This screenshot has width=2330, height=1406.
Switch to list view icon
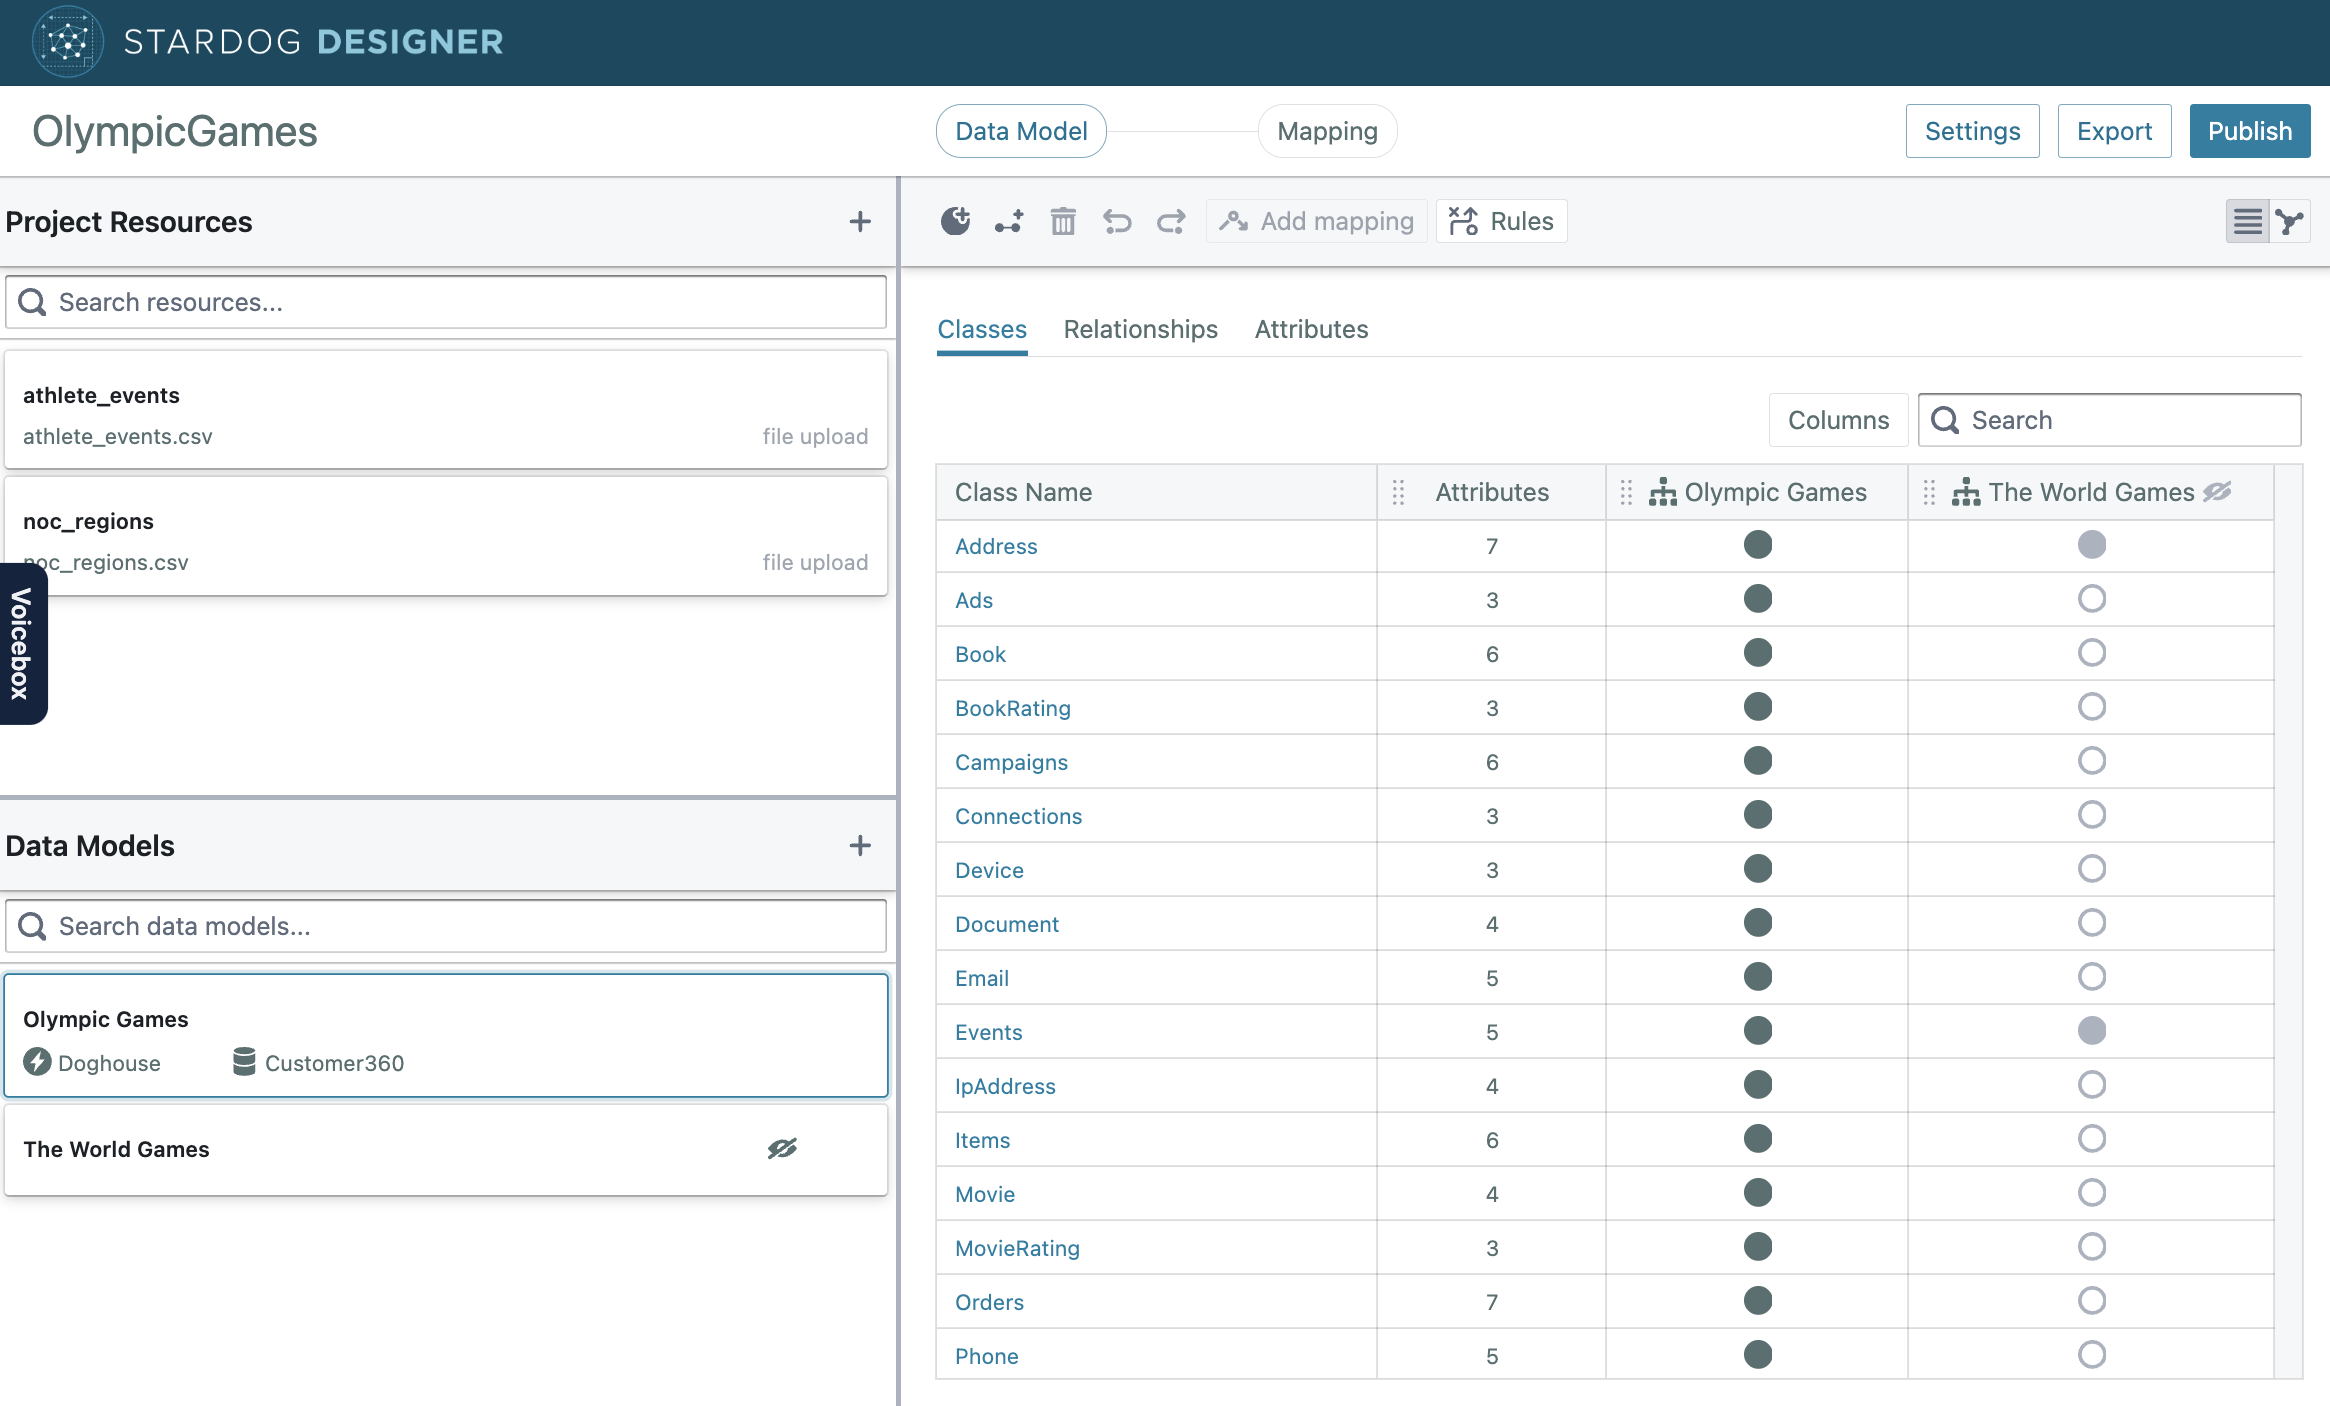tap(2247, 221)
